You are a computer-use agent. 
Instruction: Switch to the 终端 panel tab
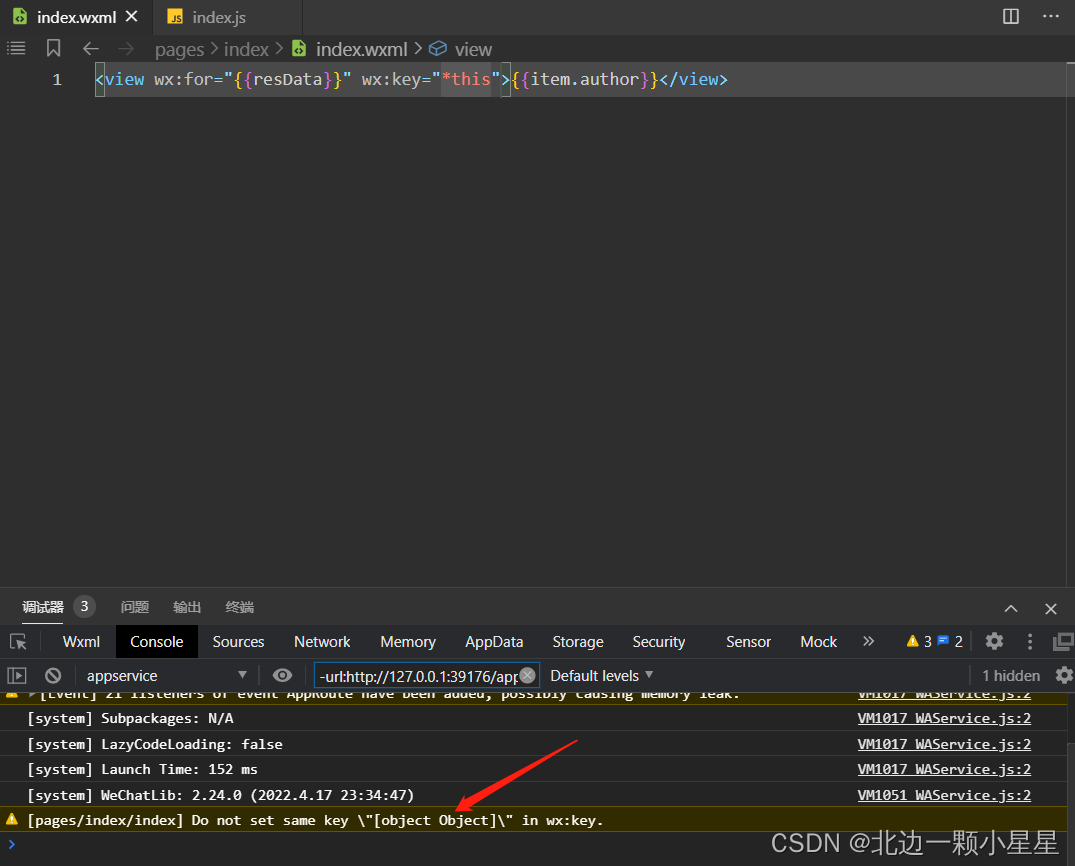pos(239,607)
